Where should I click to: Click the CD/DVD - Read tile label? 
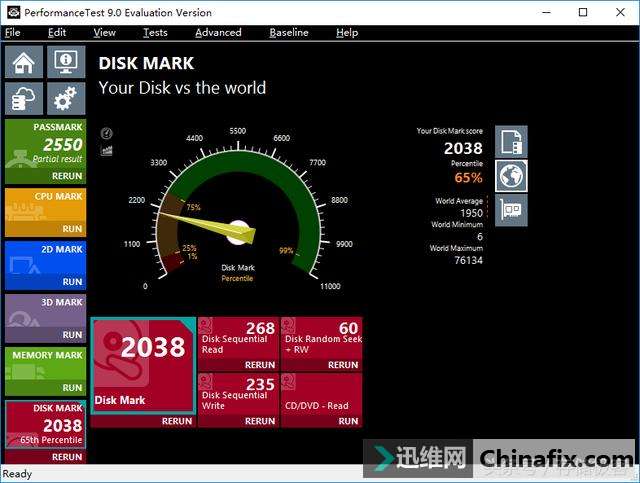click(x=317, y=406)
